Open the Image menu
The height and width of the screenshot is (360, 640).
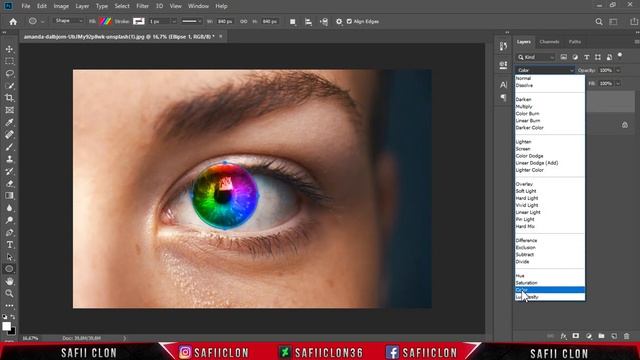pyautogui.click(x=61, y=6)
